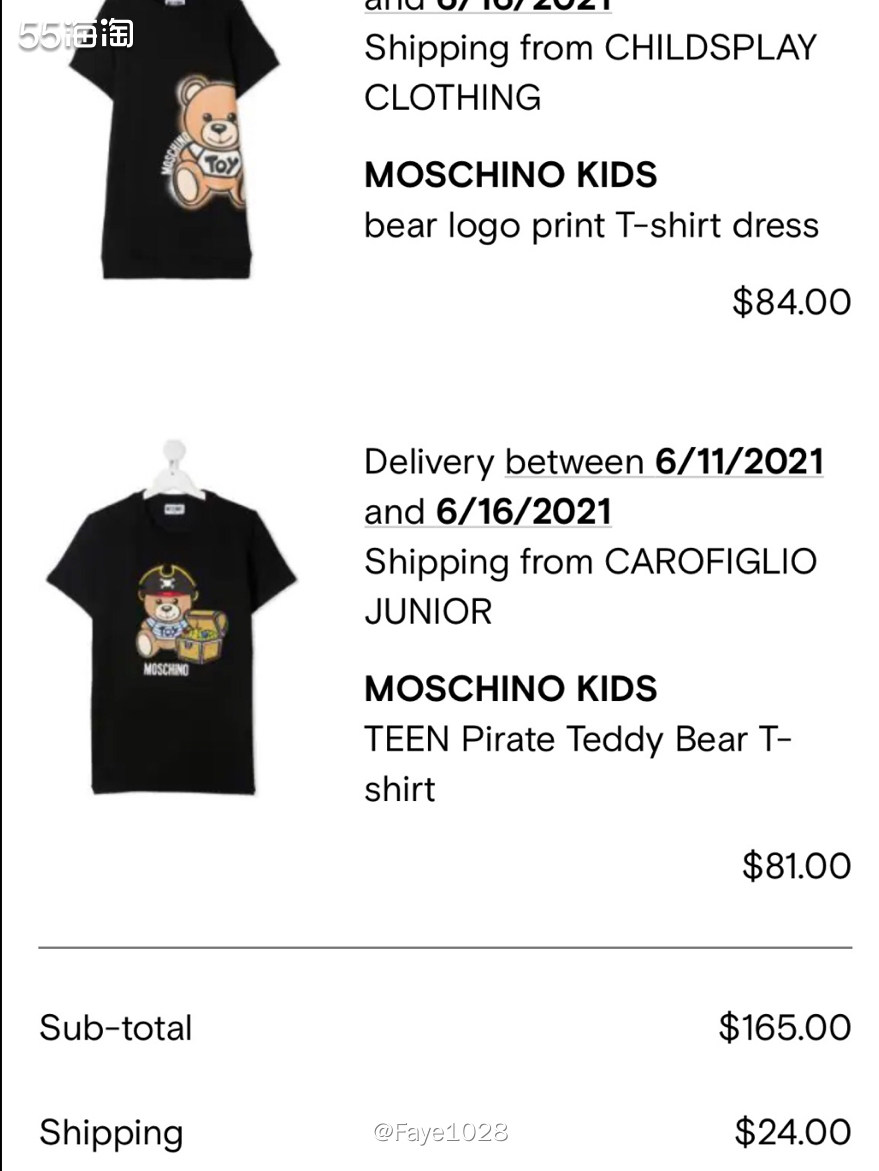Click the $81.00 price
This screenshot has height=1171, width=879.
click(x=795, y=865)
